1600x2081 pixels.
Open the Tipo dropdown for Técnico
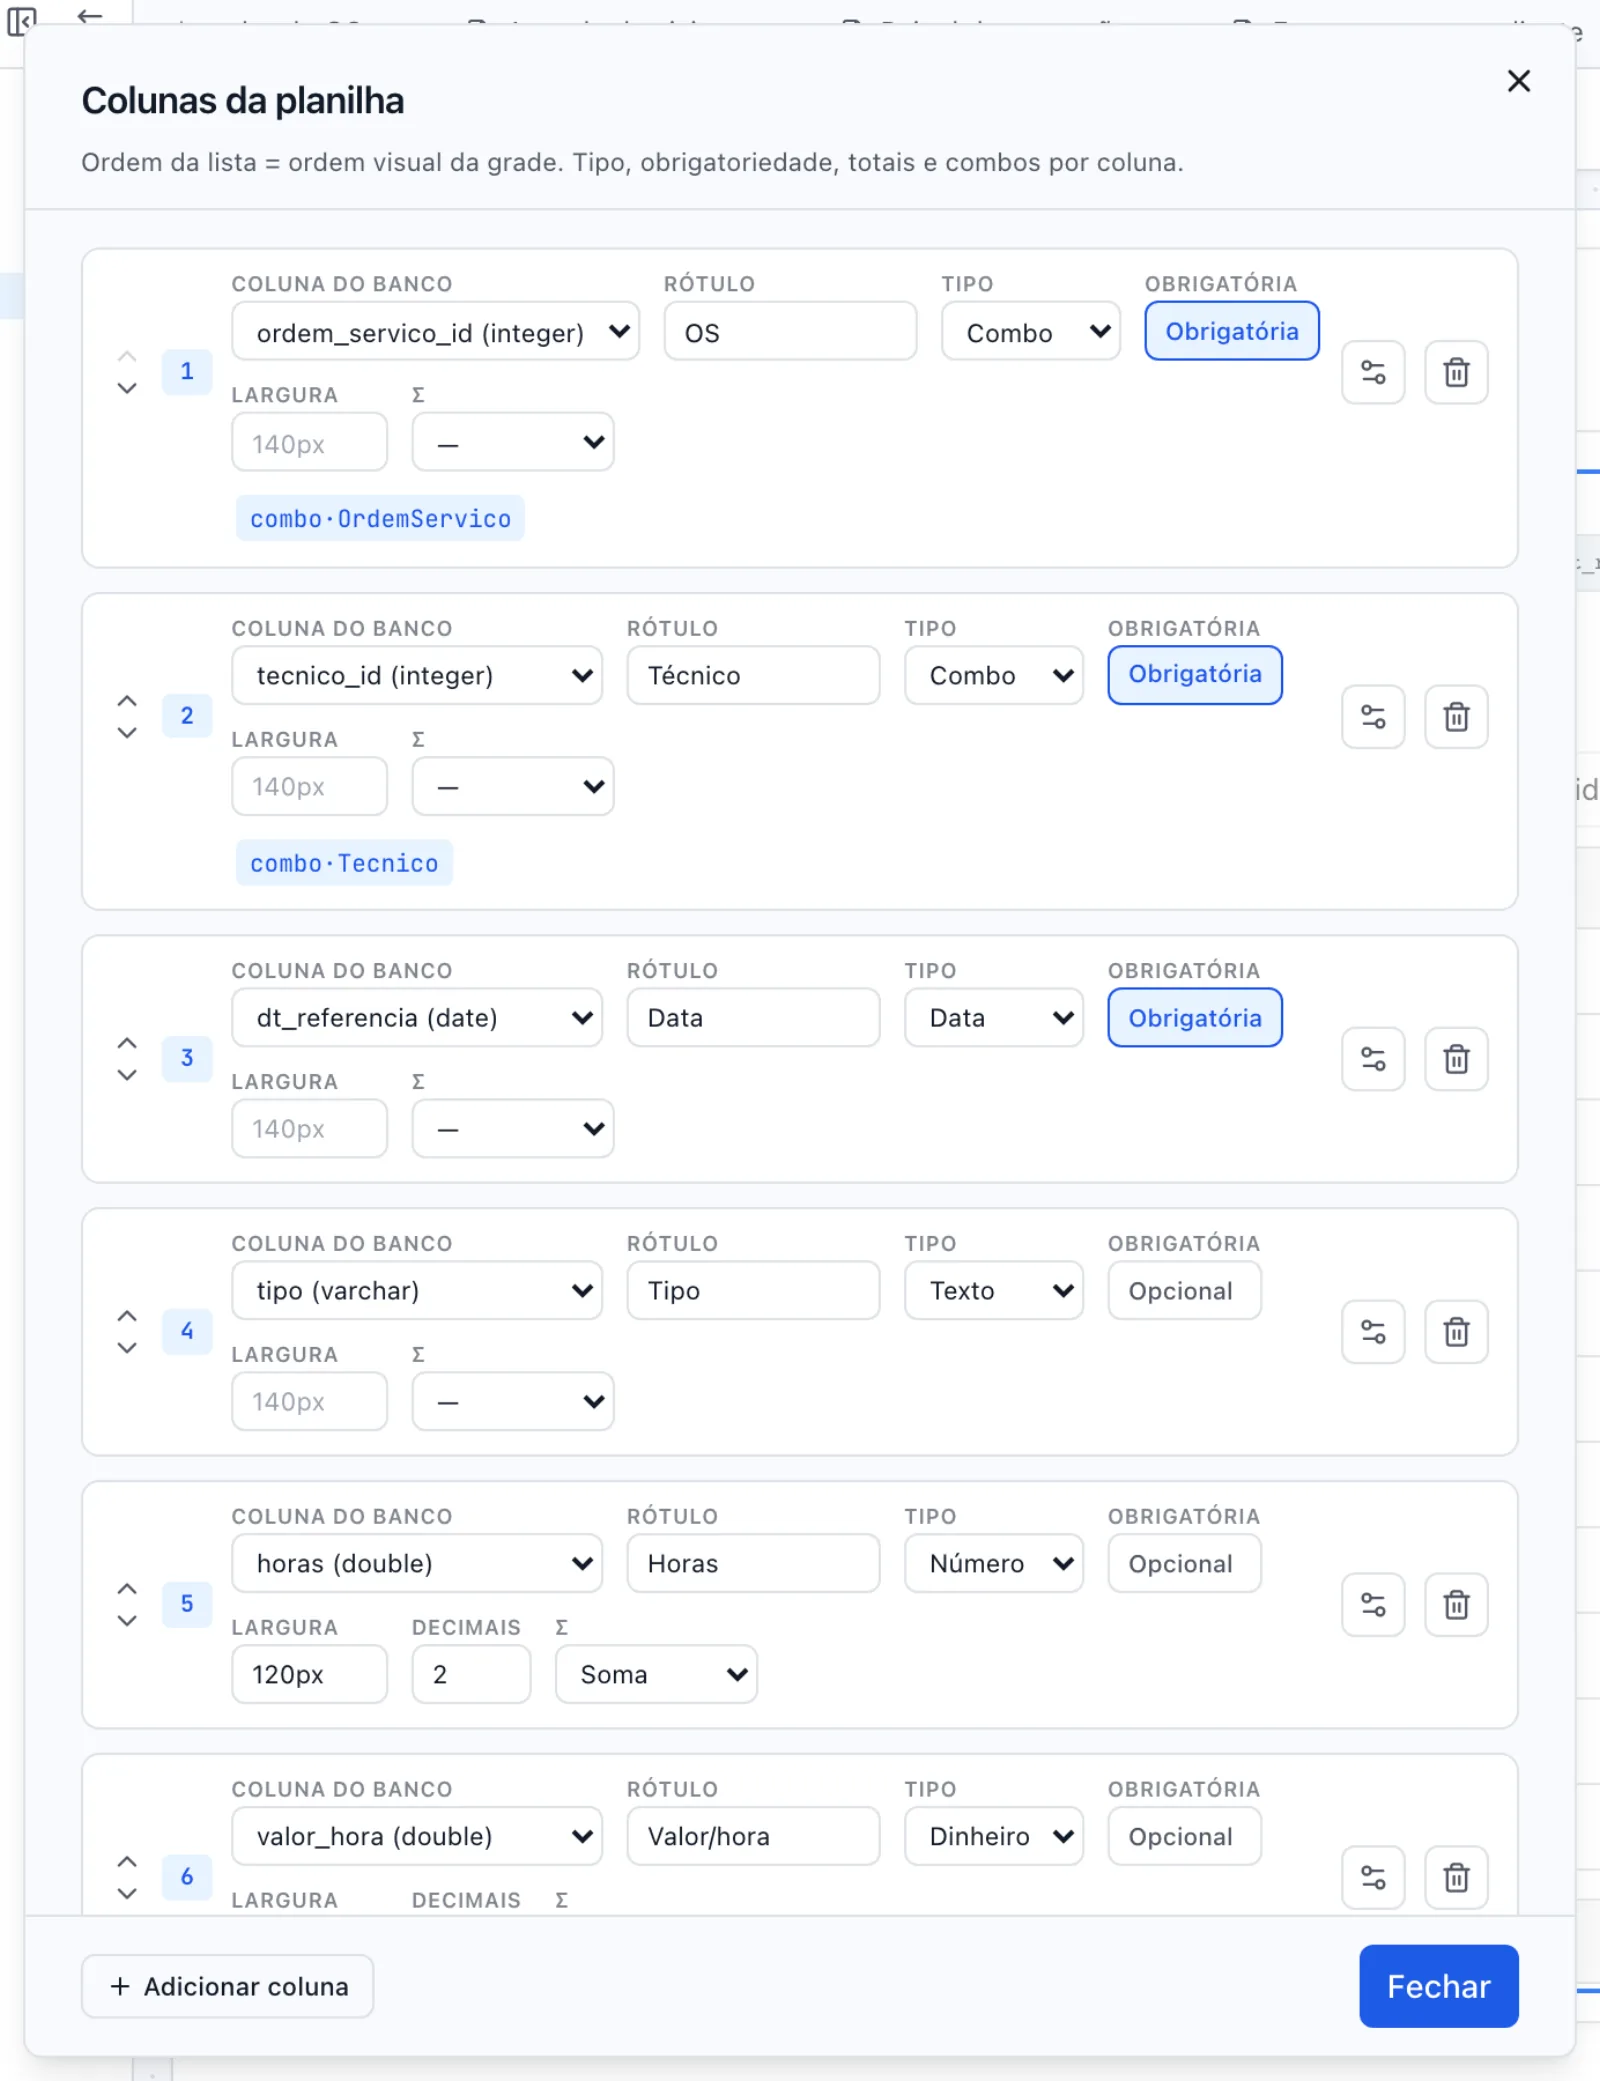tap(994, 675)
